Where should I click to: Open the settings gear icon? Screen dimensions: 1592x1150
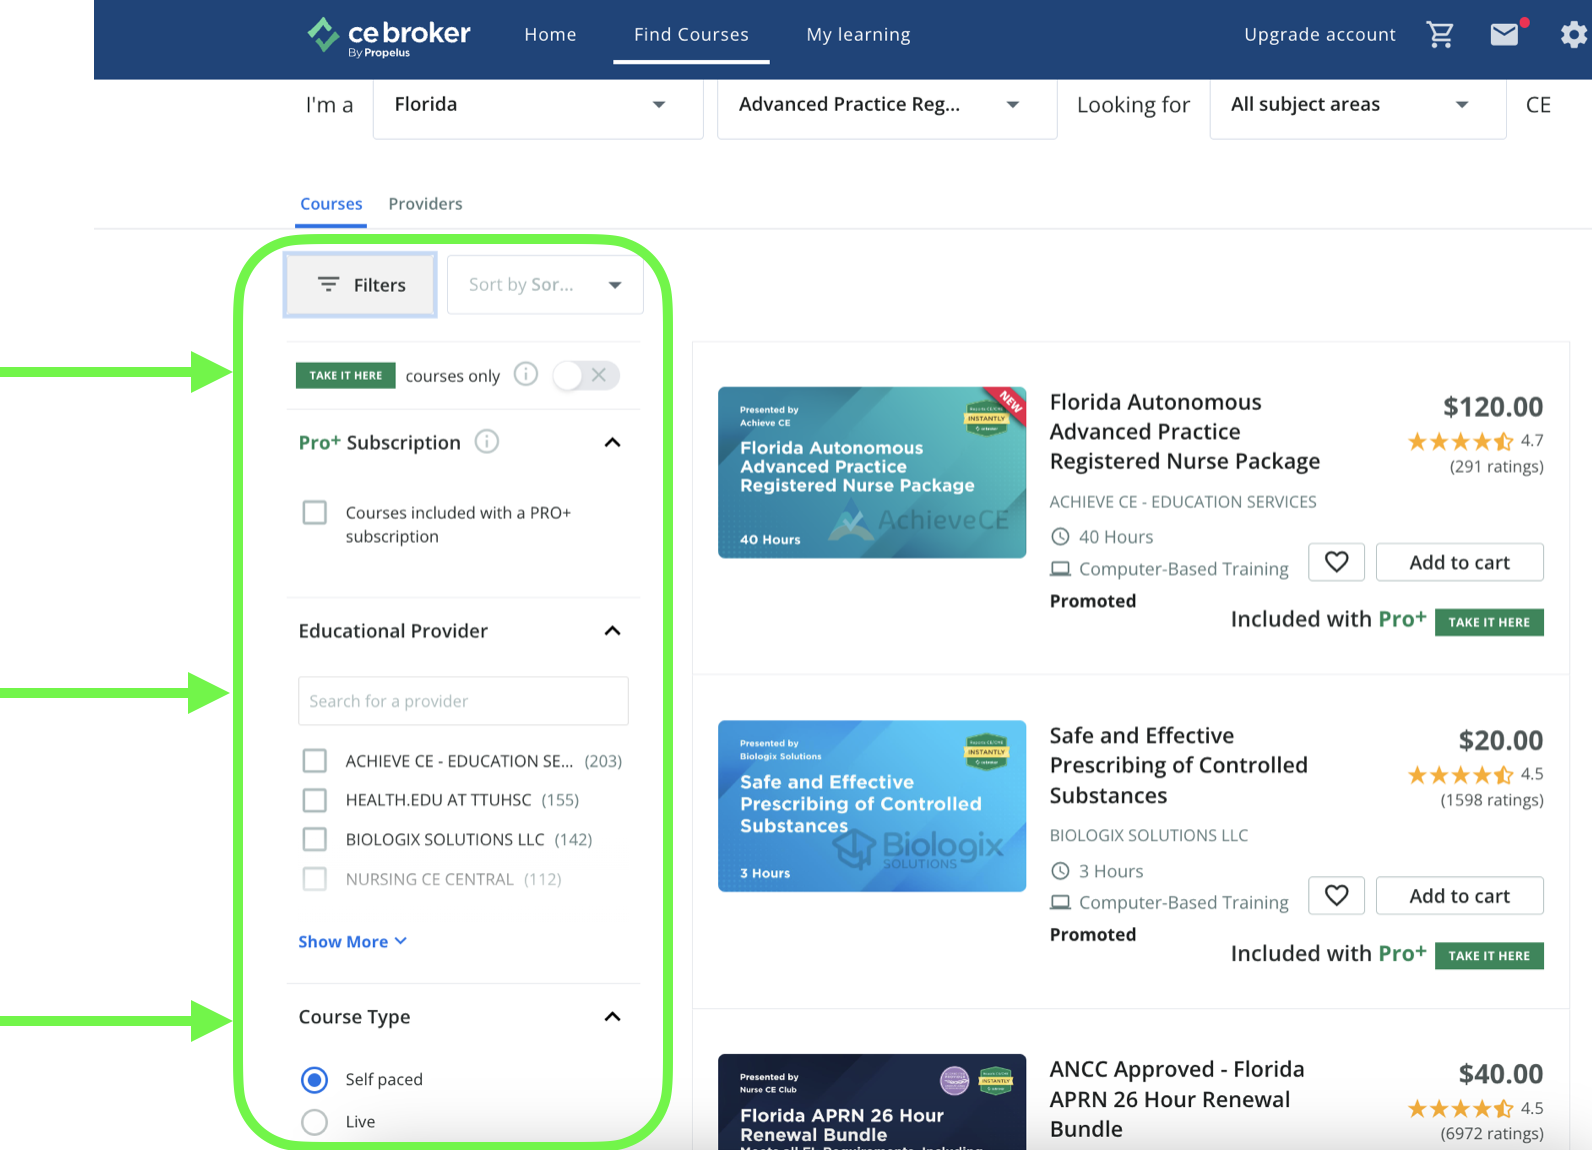tap(1573, 35)
